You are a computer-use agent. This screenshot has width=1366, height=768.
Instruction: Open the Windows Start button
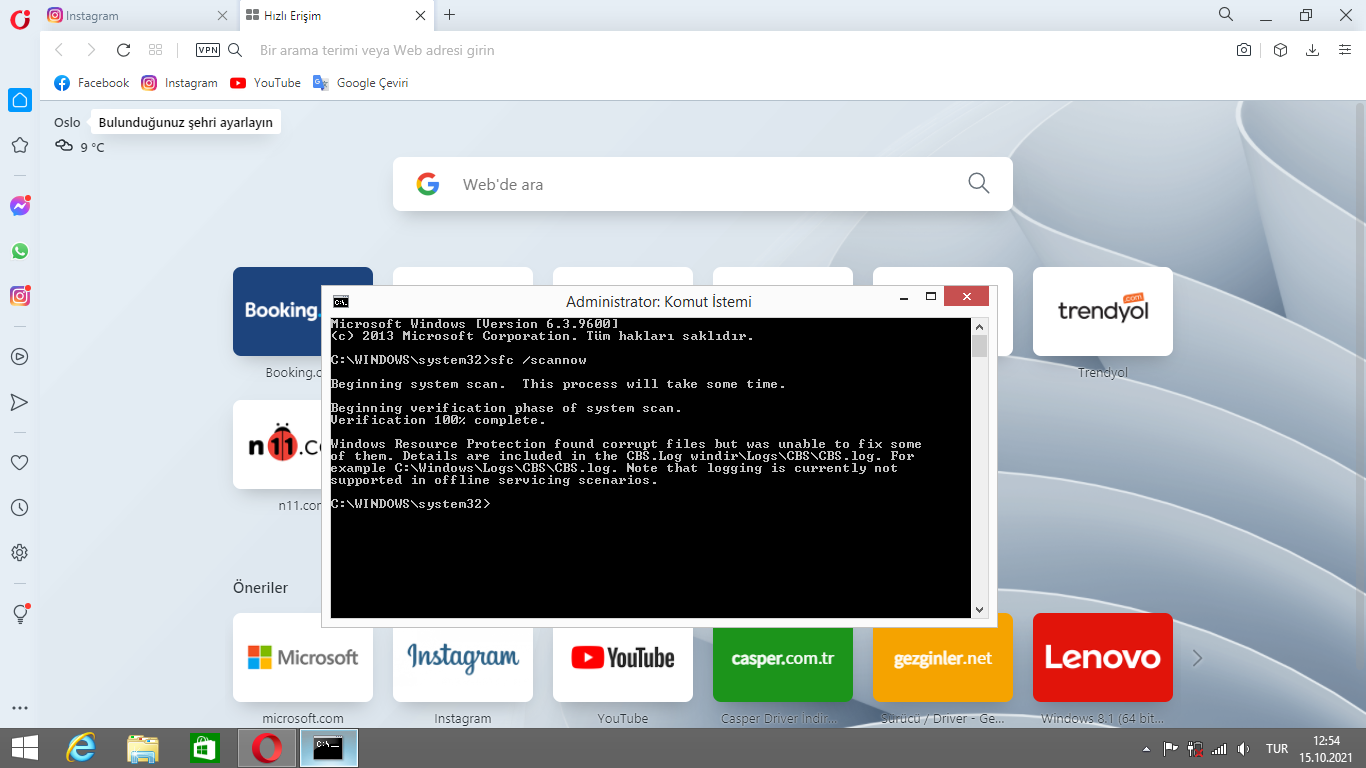coord(24,748)
